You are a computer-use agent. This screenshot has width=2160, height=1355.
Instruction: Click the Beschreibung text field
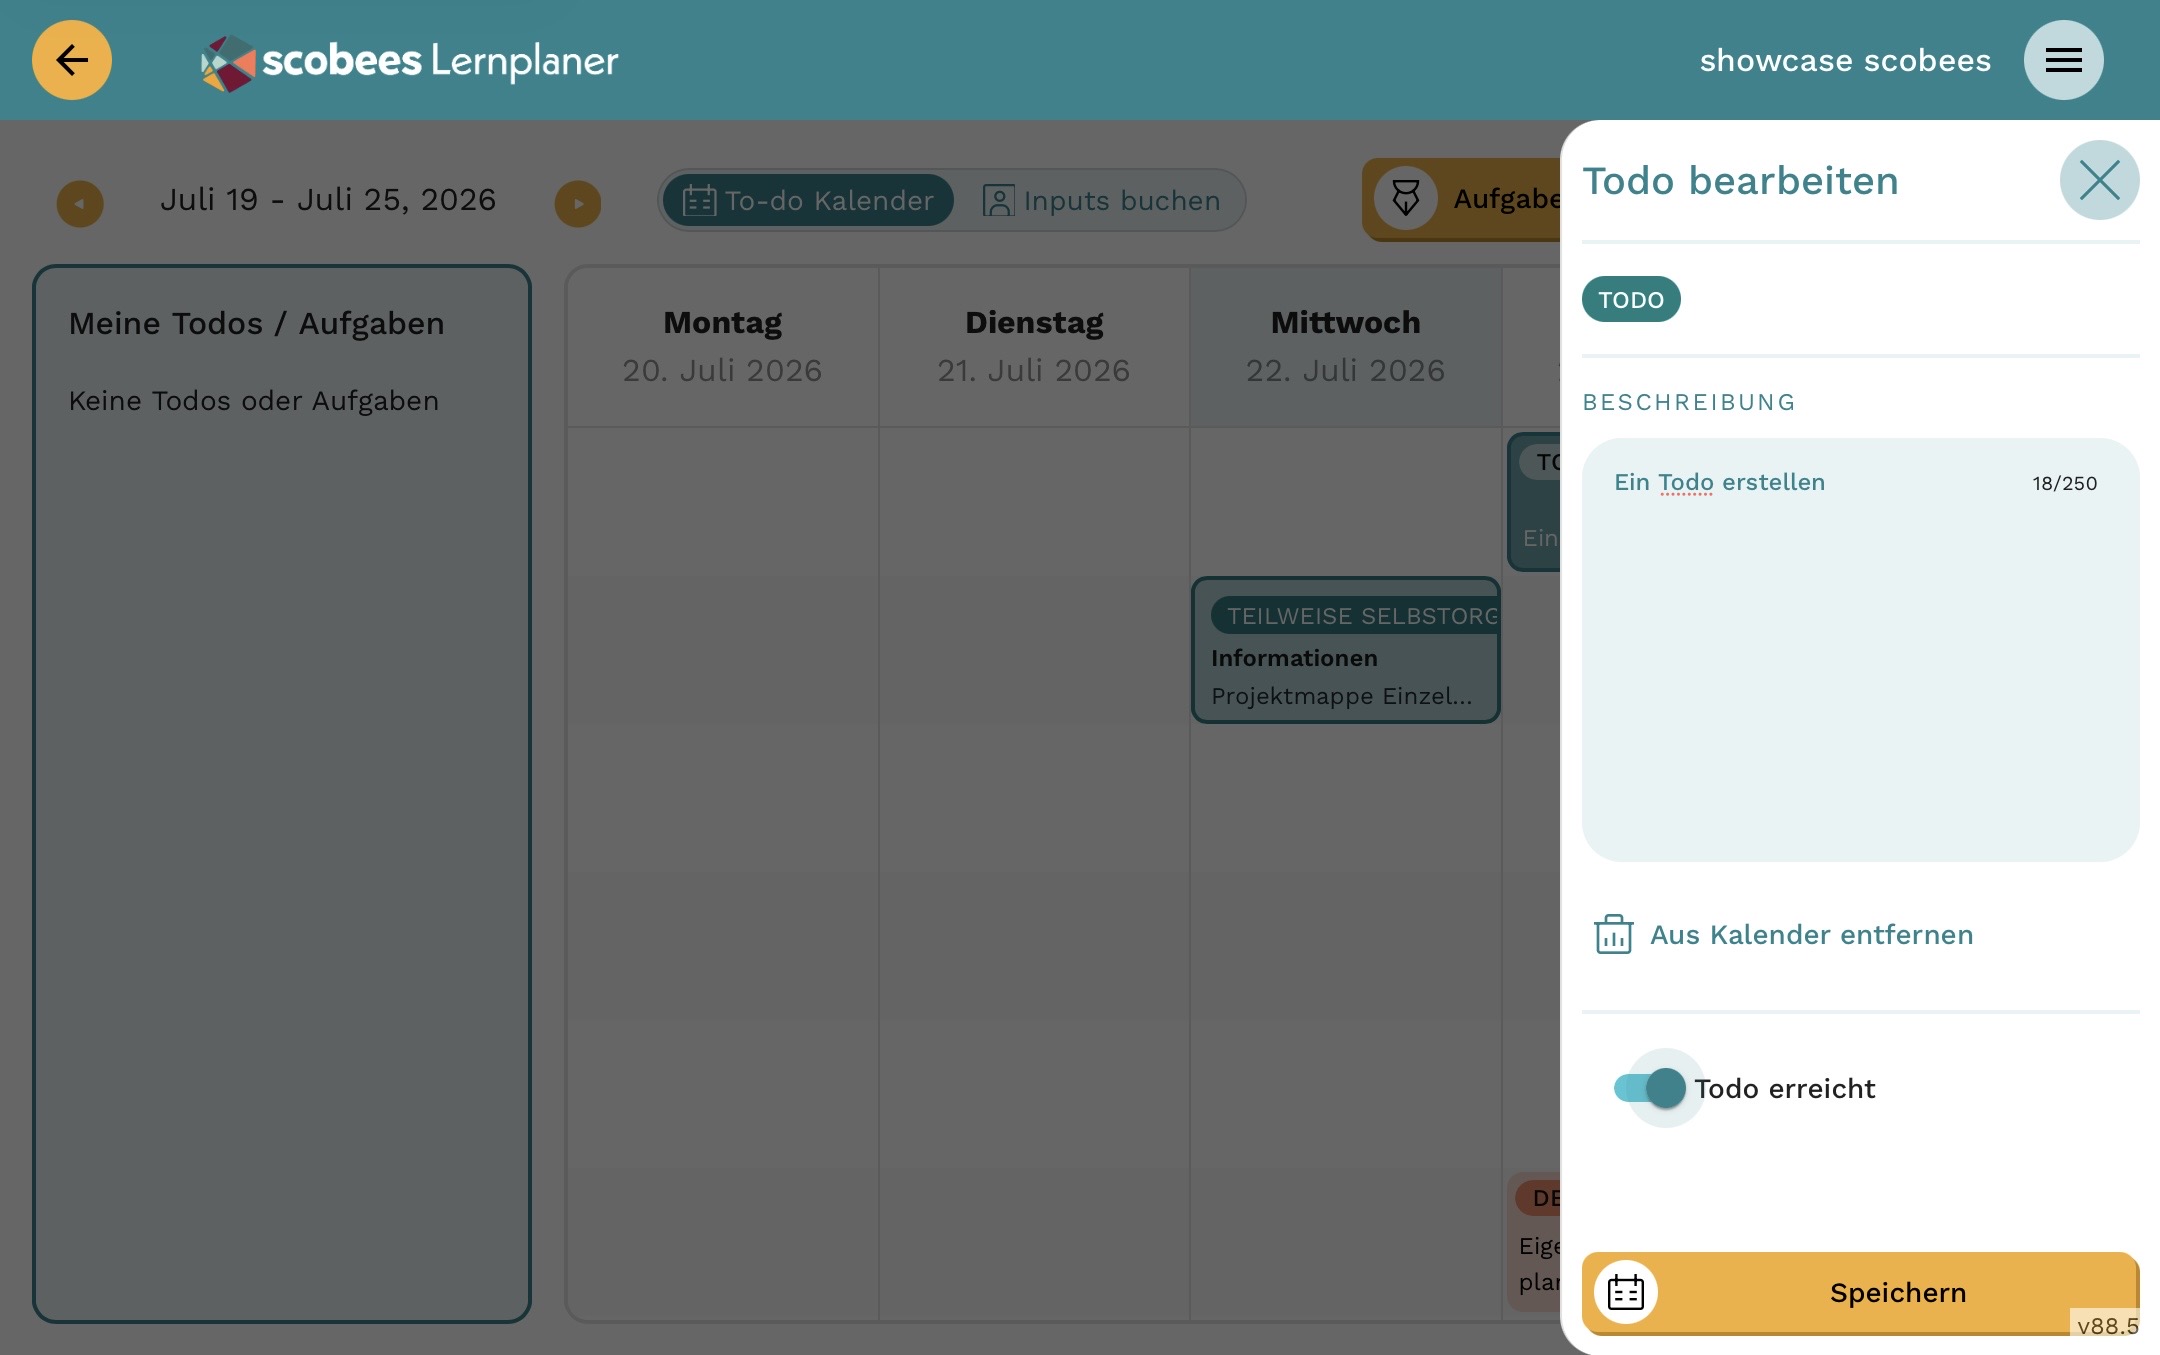tap(1860, 650)
